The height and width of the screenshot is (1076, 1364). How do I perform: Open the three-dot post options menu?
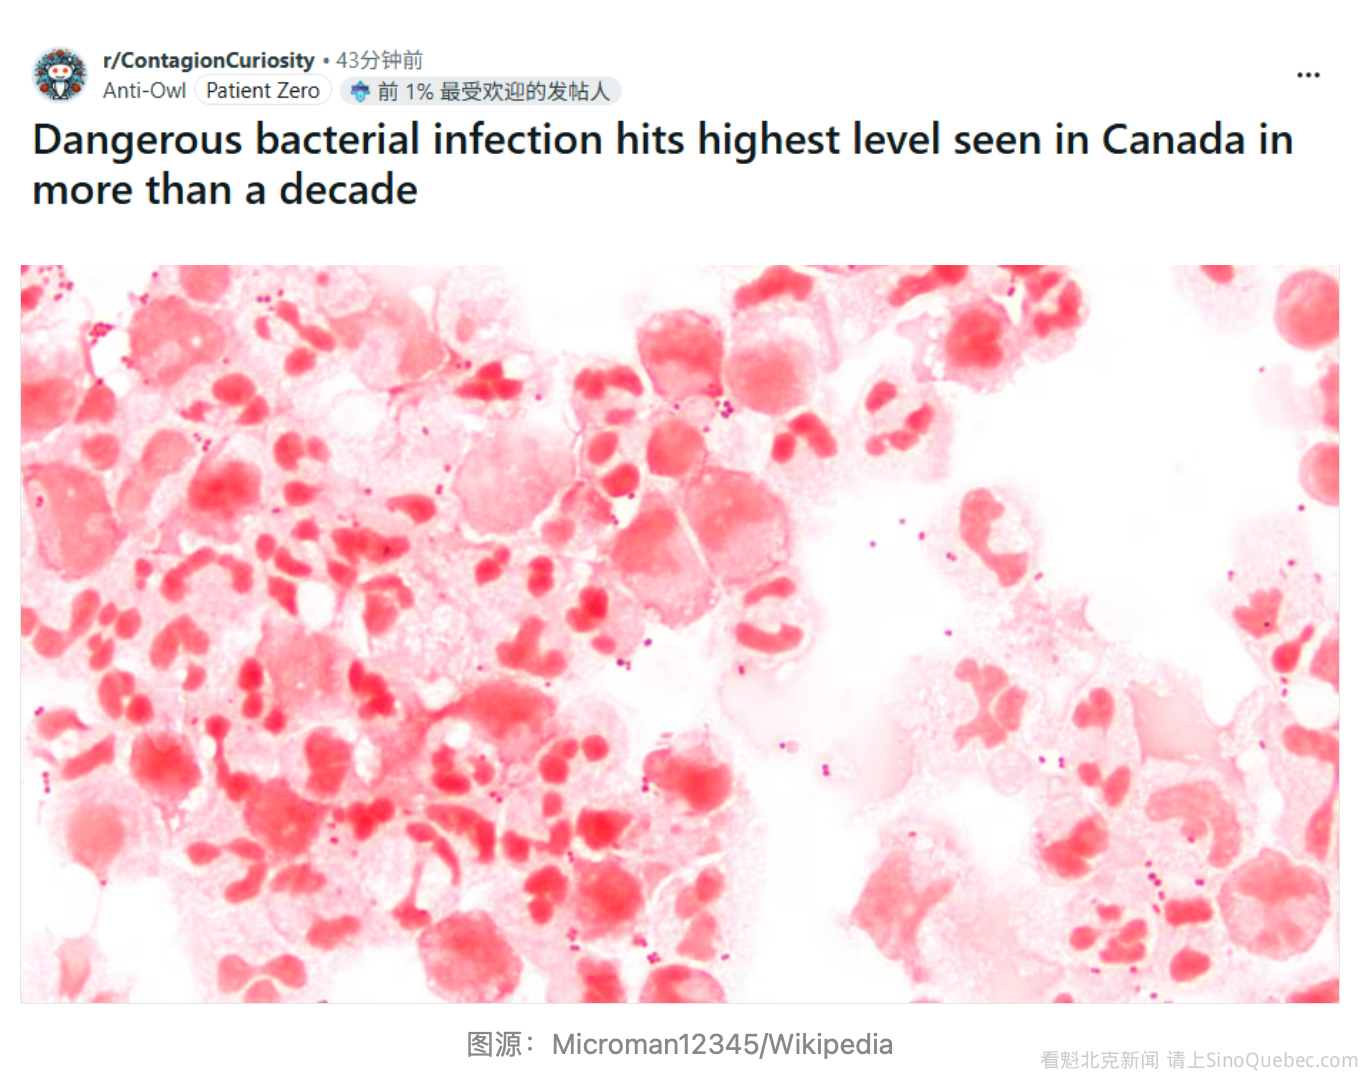click(1308, 75)
